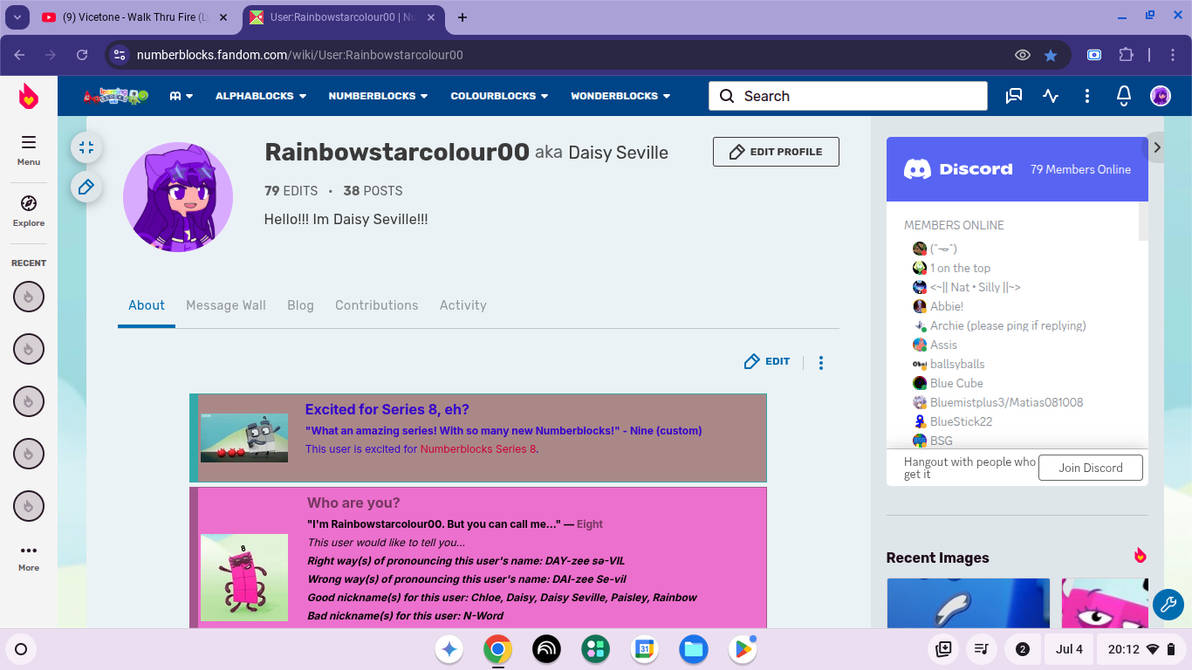Expand the NUMBERBLOCKS dropdown menu

pos(378,96)
